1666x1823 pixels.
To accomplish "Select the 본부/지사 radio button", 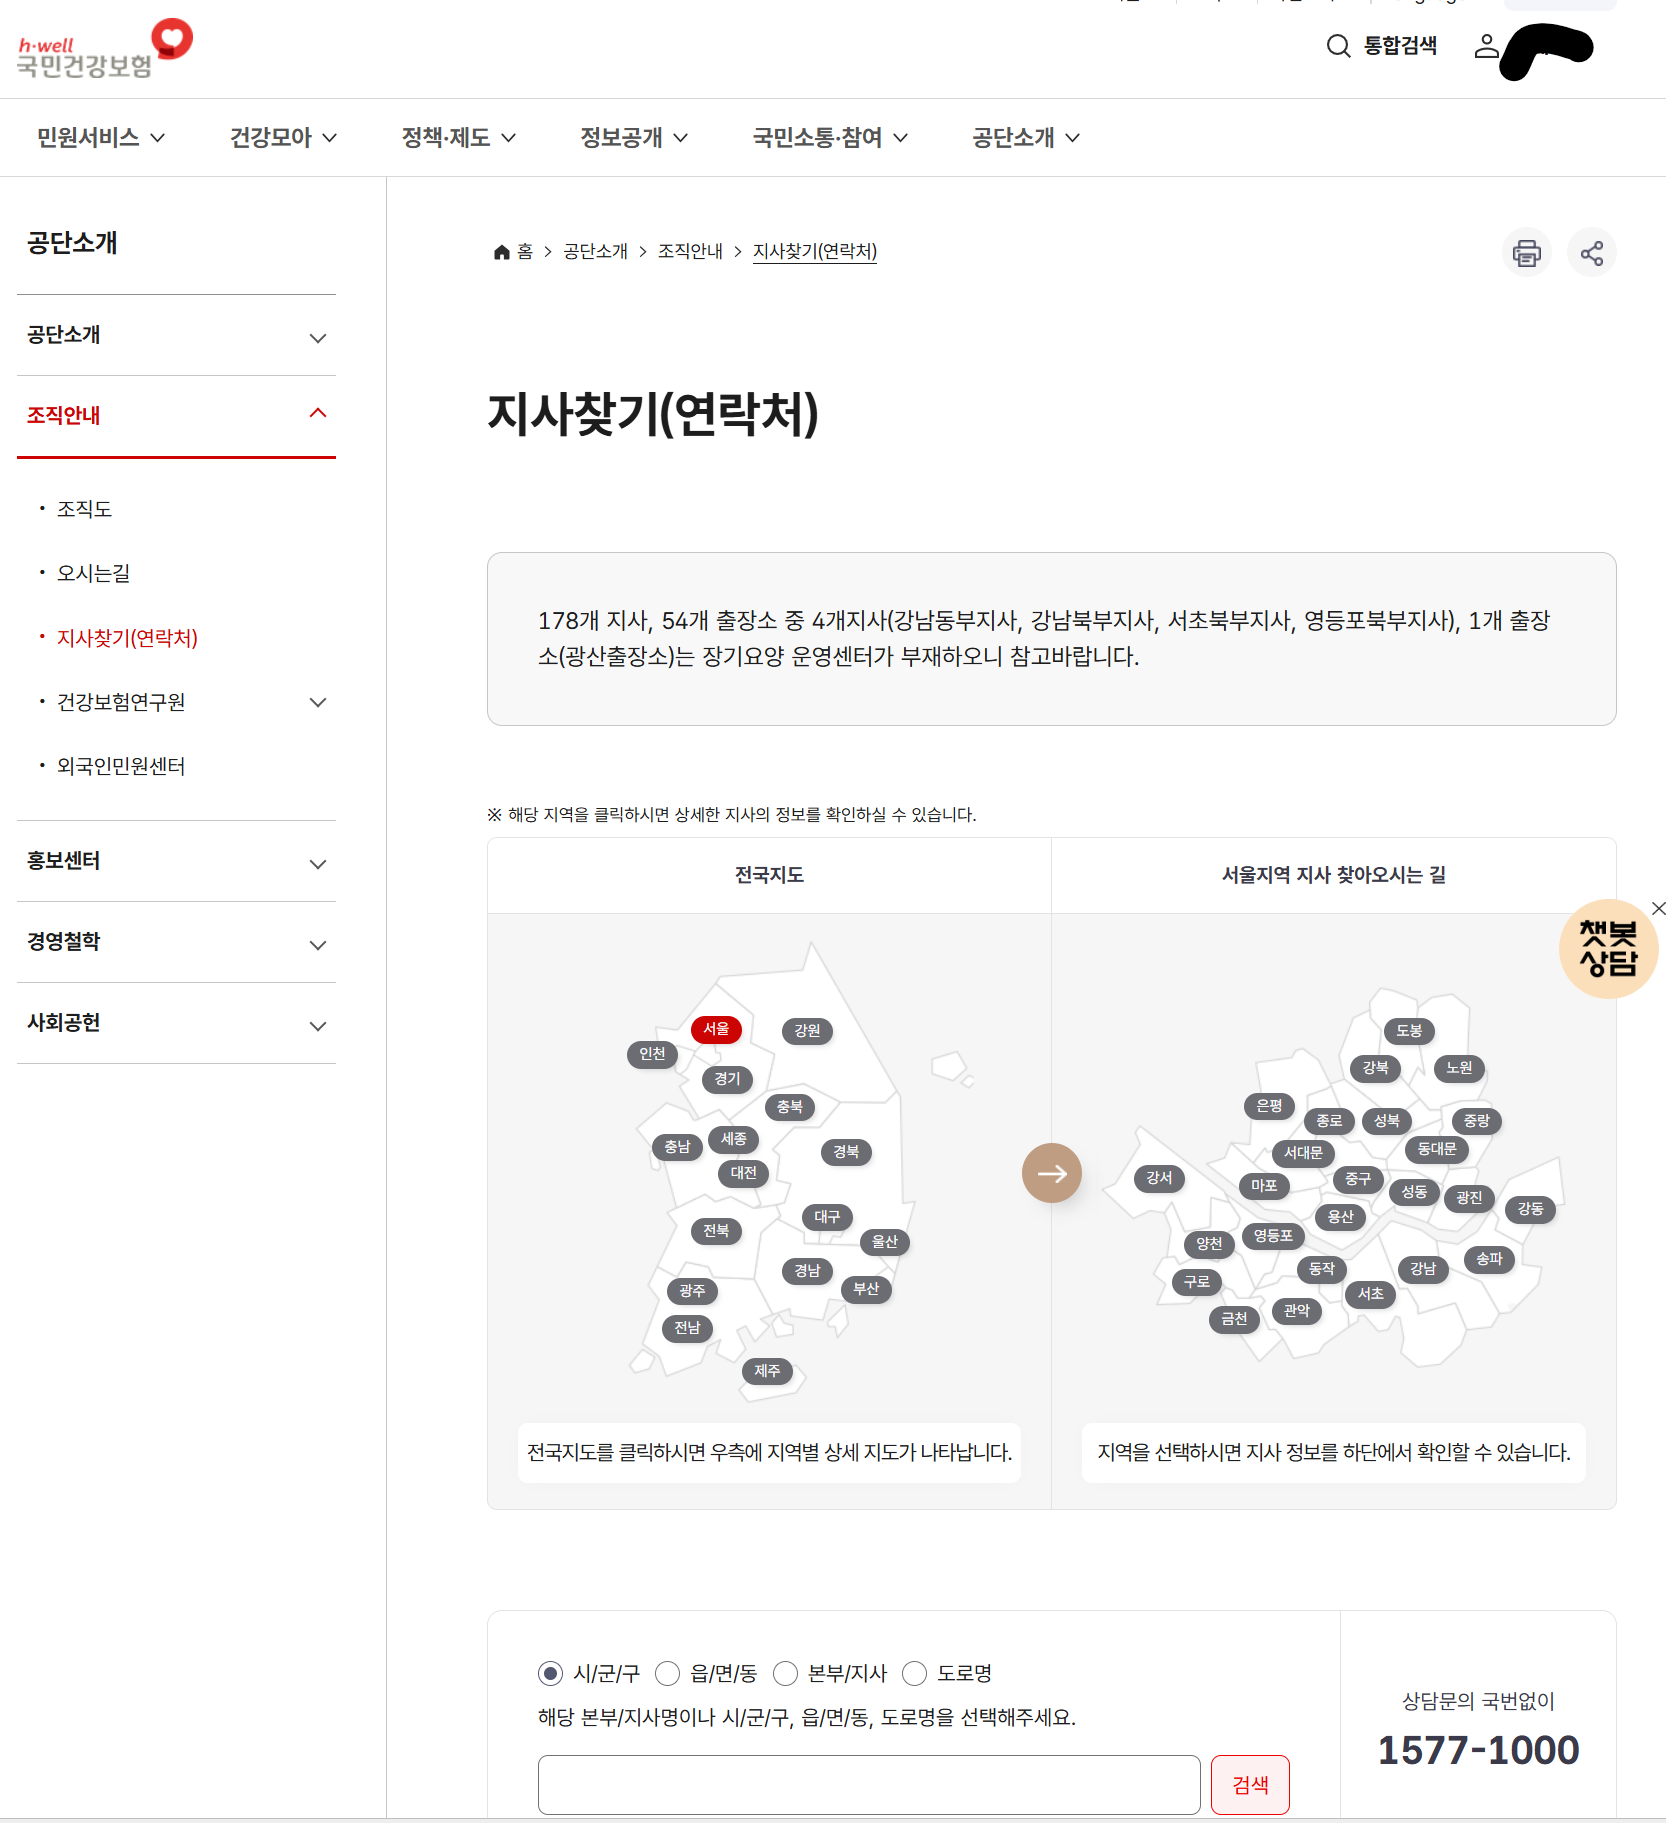I will (786, 1673).
